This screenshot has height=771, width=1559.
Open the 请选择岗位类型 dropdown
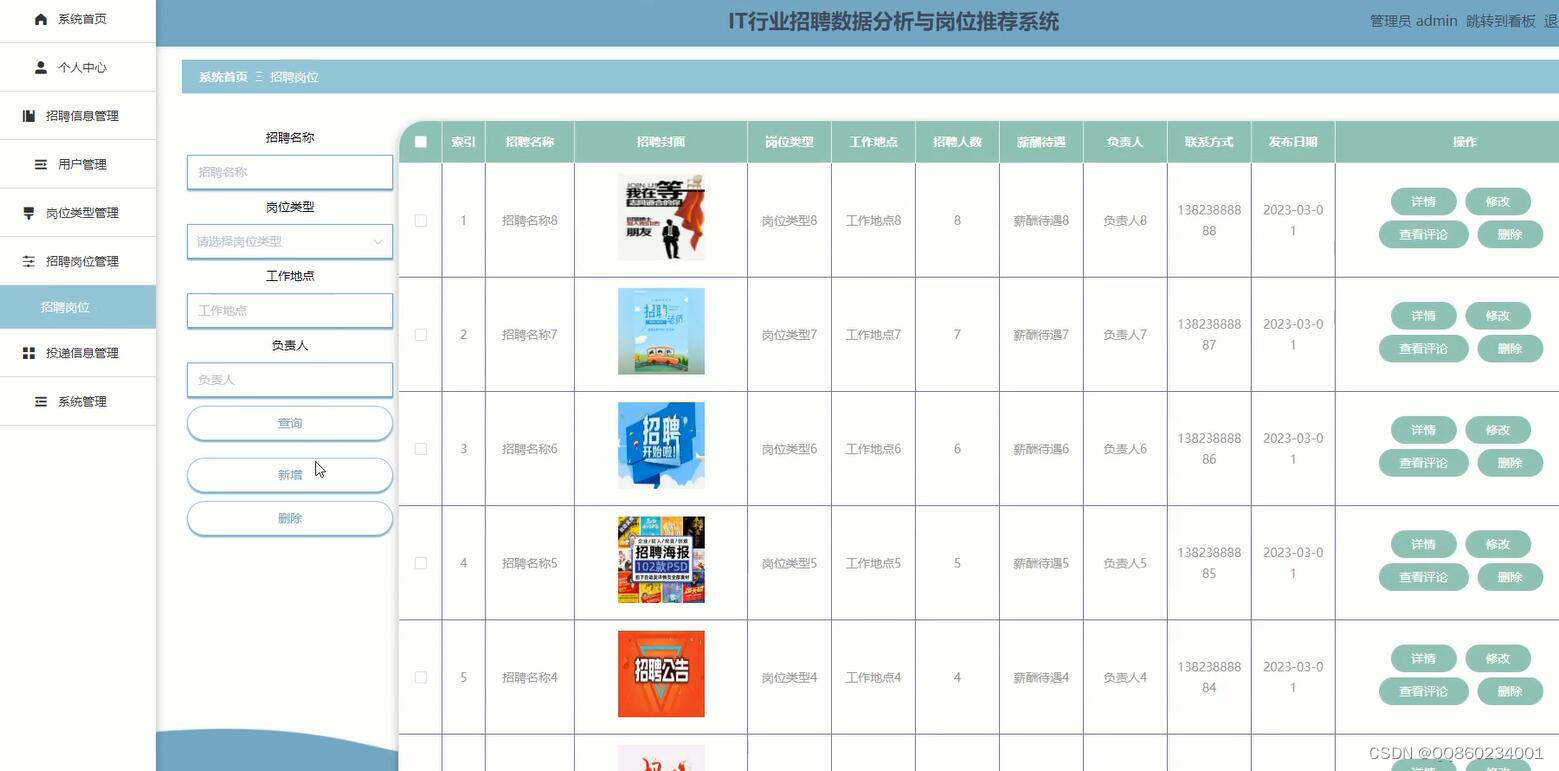pos(290,241)
